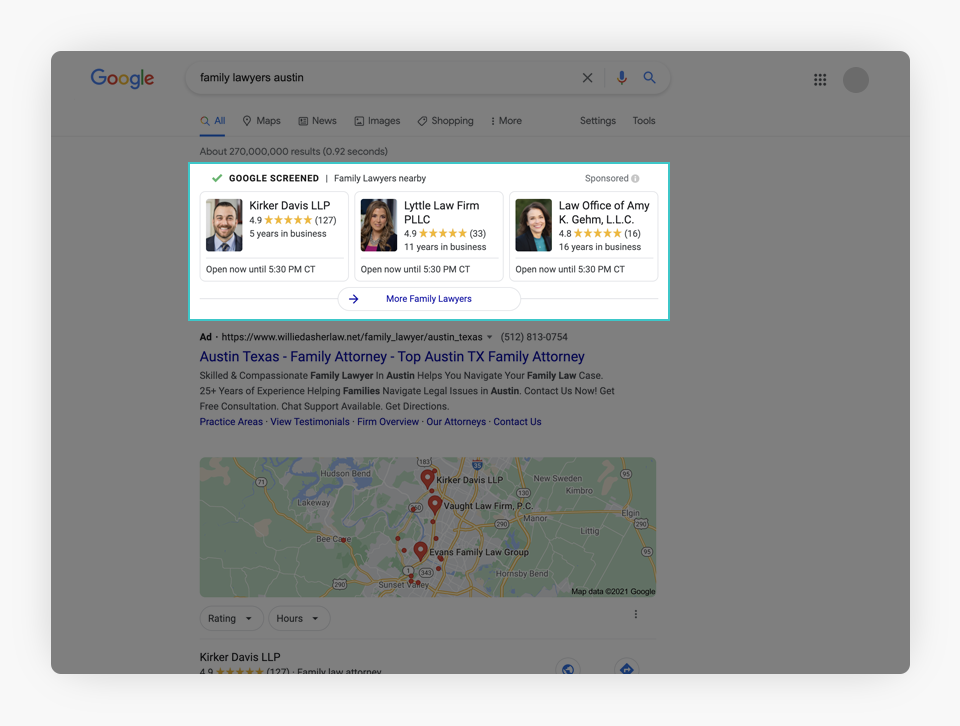Open the Google apps grid
This screenshot has height=726, width=960.
[x=820, y=80]
